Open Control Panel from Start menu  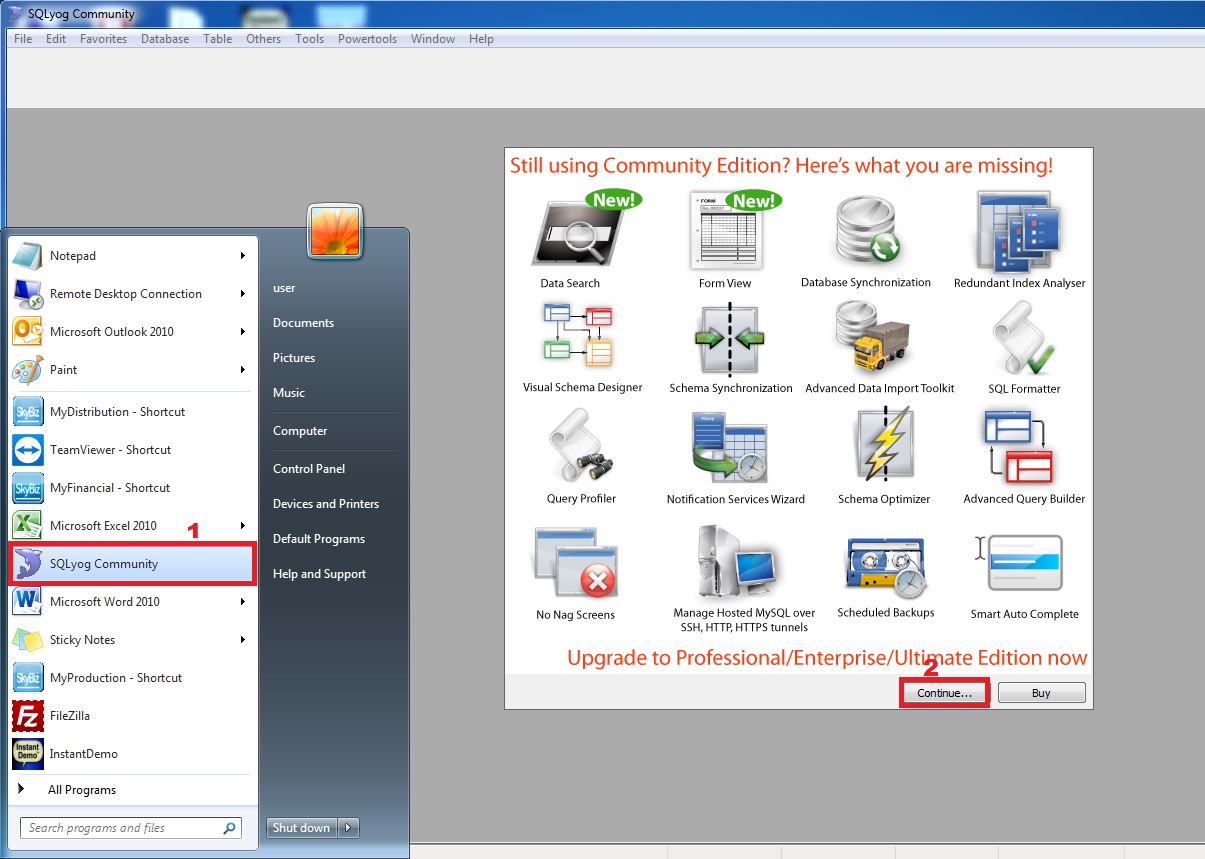pos(308,469)
